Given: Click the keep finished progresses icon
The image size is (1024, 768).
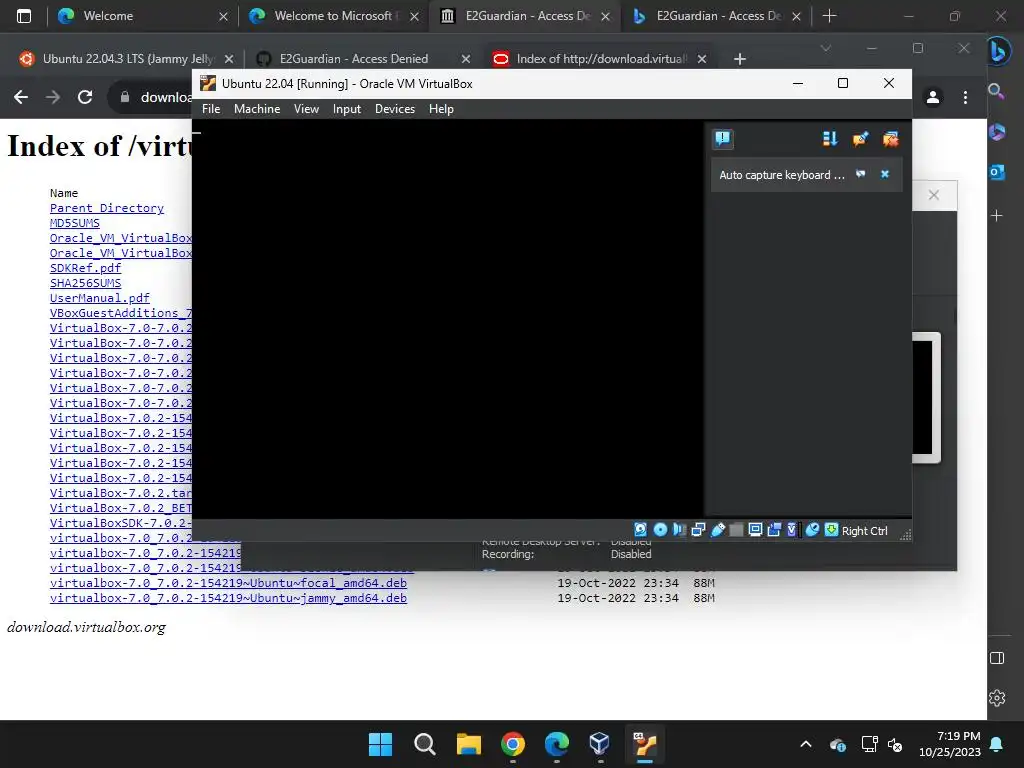Looking at the screenshot, I should pos(860,138).
